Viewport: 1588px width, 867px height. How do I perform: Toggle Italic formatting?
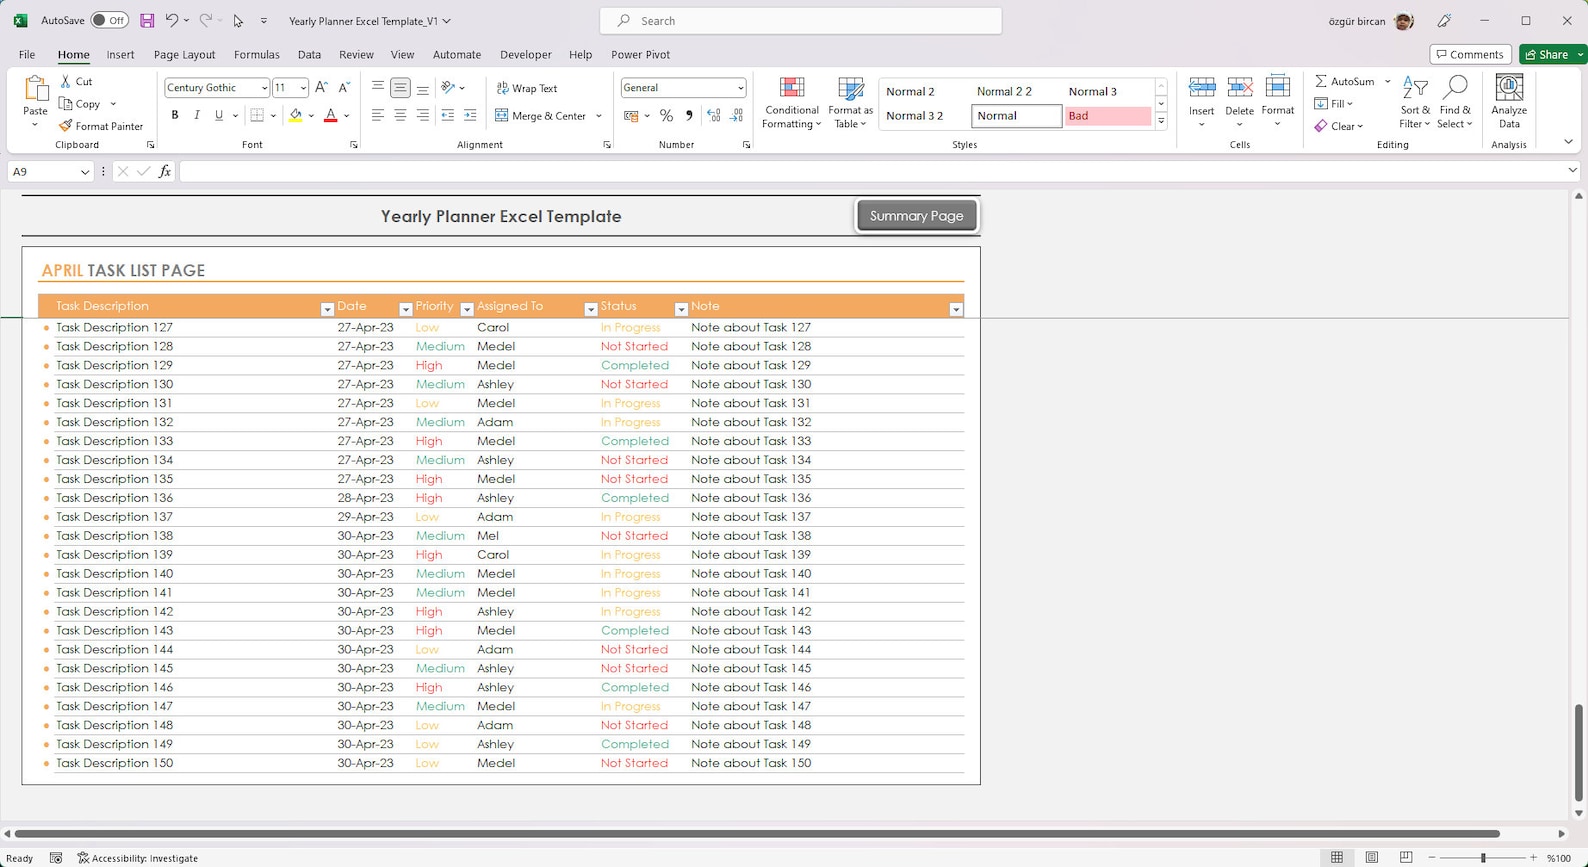click(197, 116)
